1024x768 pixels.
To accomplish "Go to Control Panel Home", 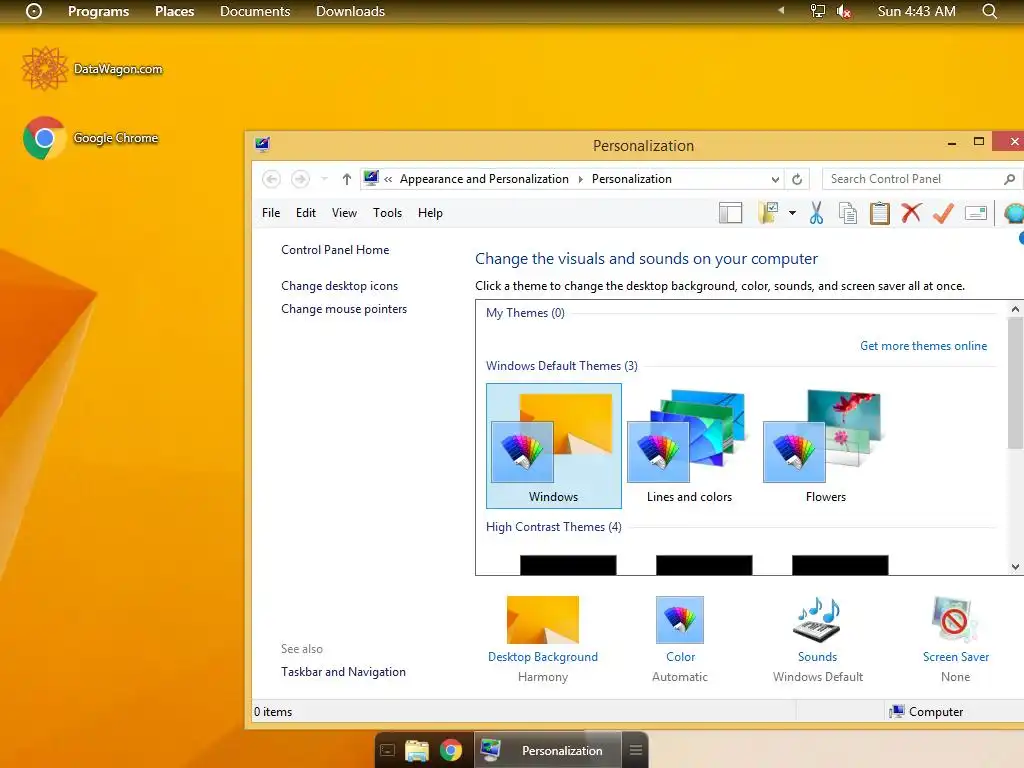I will click(x=335, y=249).
